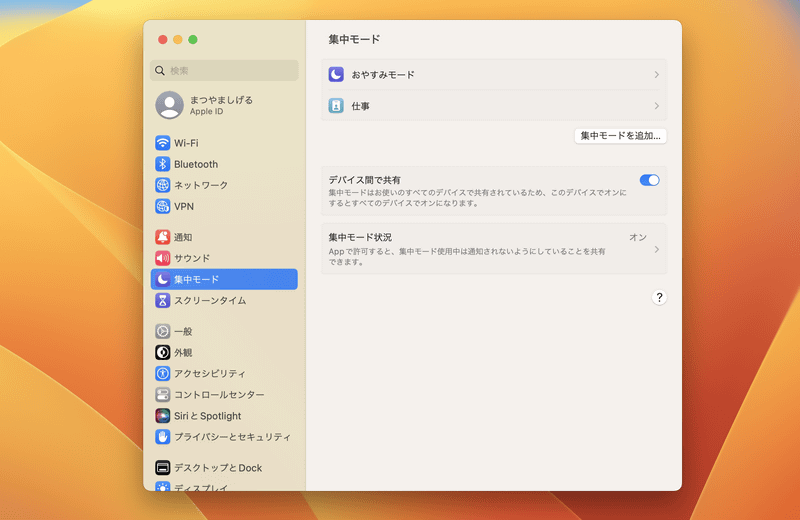The width and height of the screenshot is (800, 520).
Task: Click the Apple ID avatar picture
Action: pos(169,105)
